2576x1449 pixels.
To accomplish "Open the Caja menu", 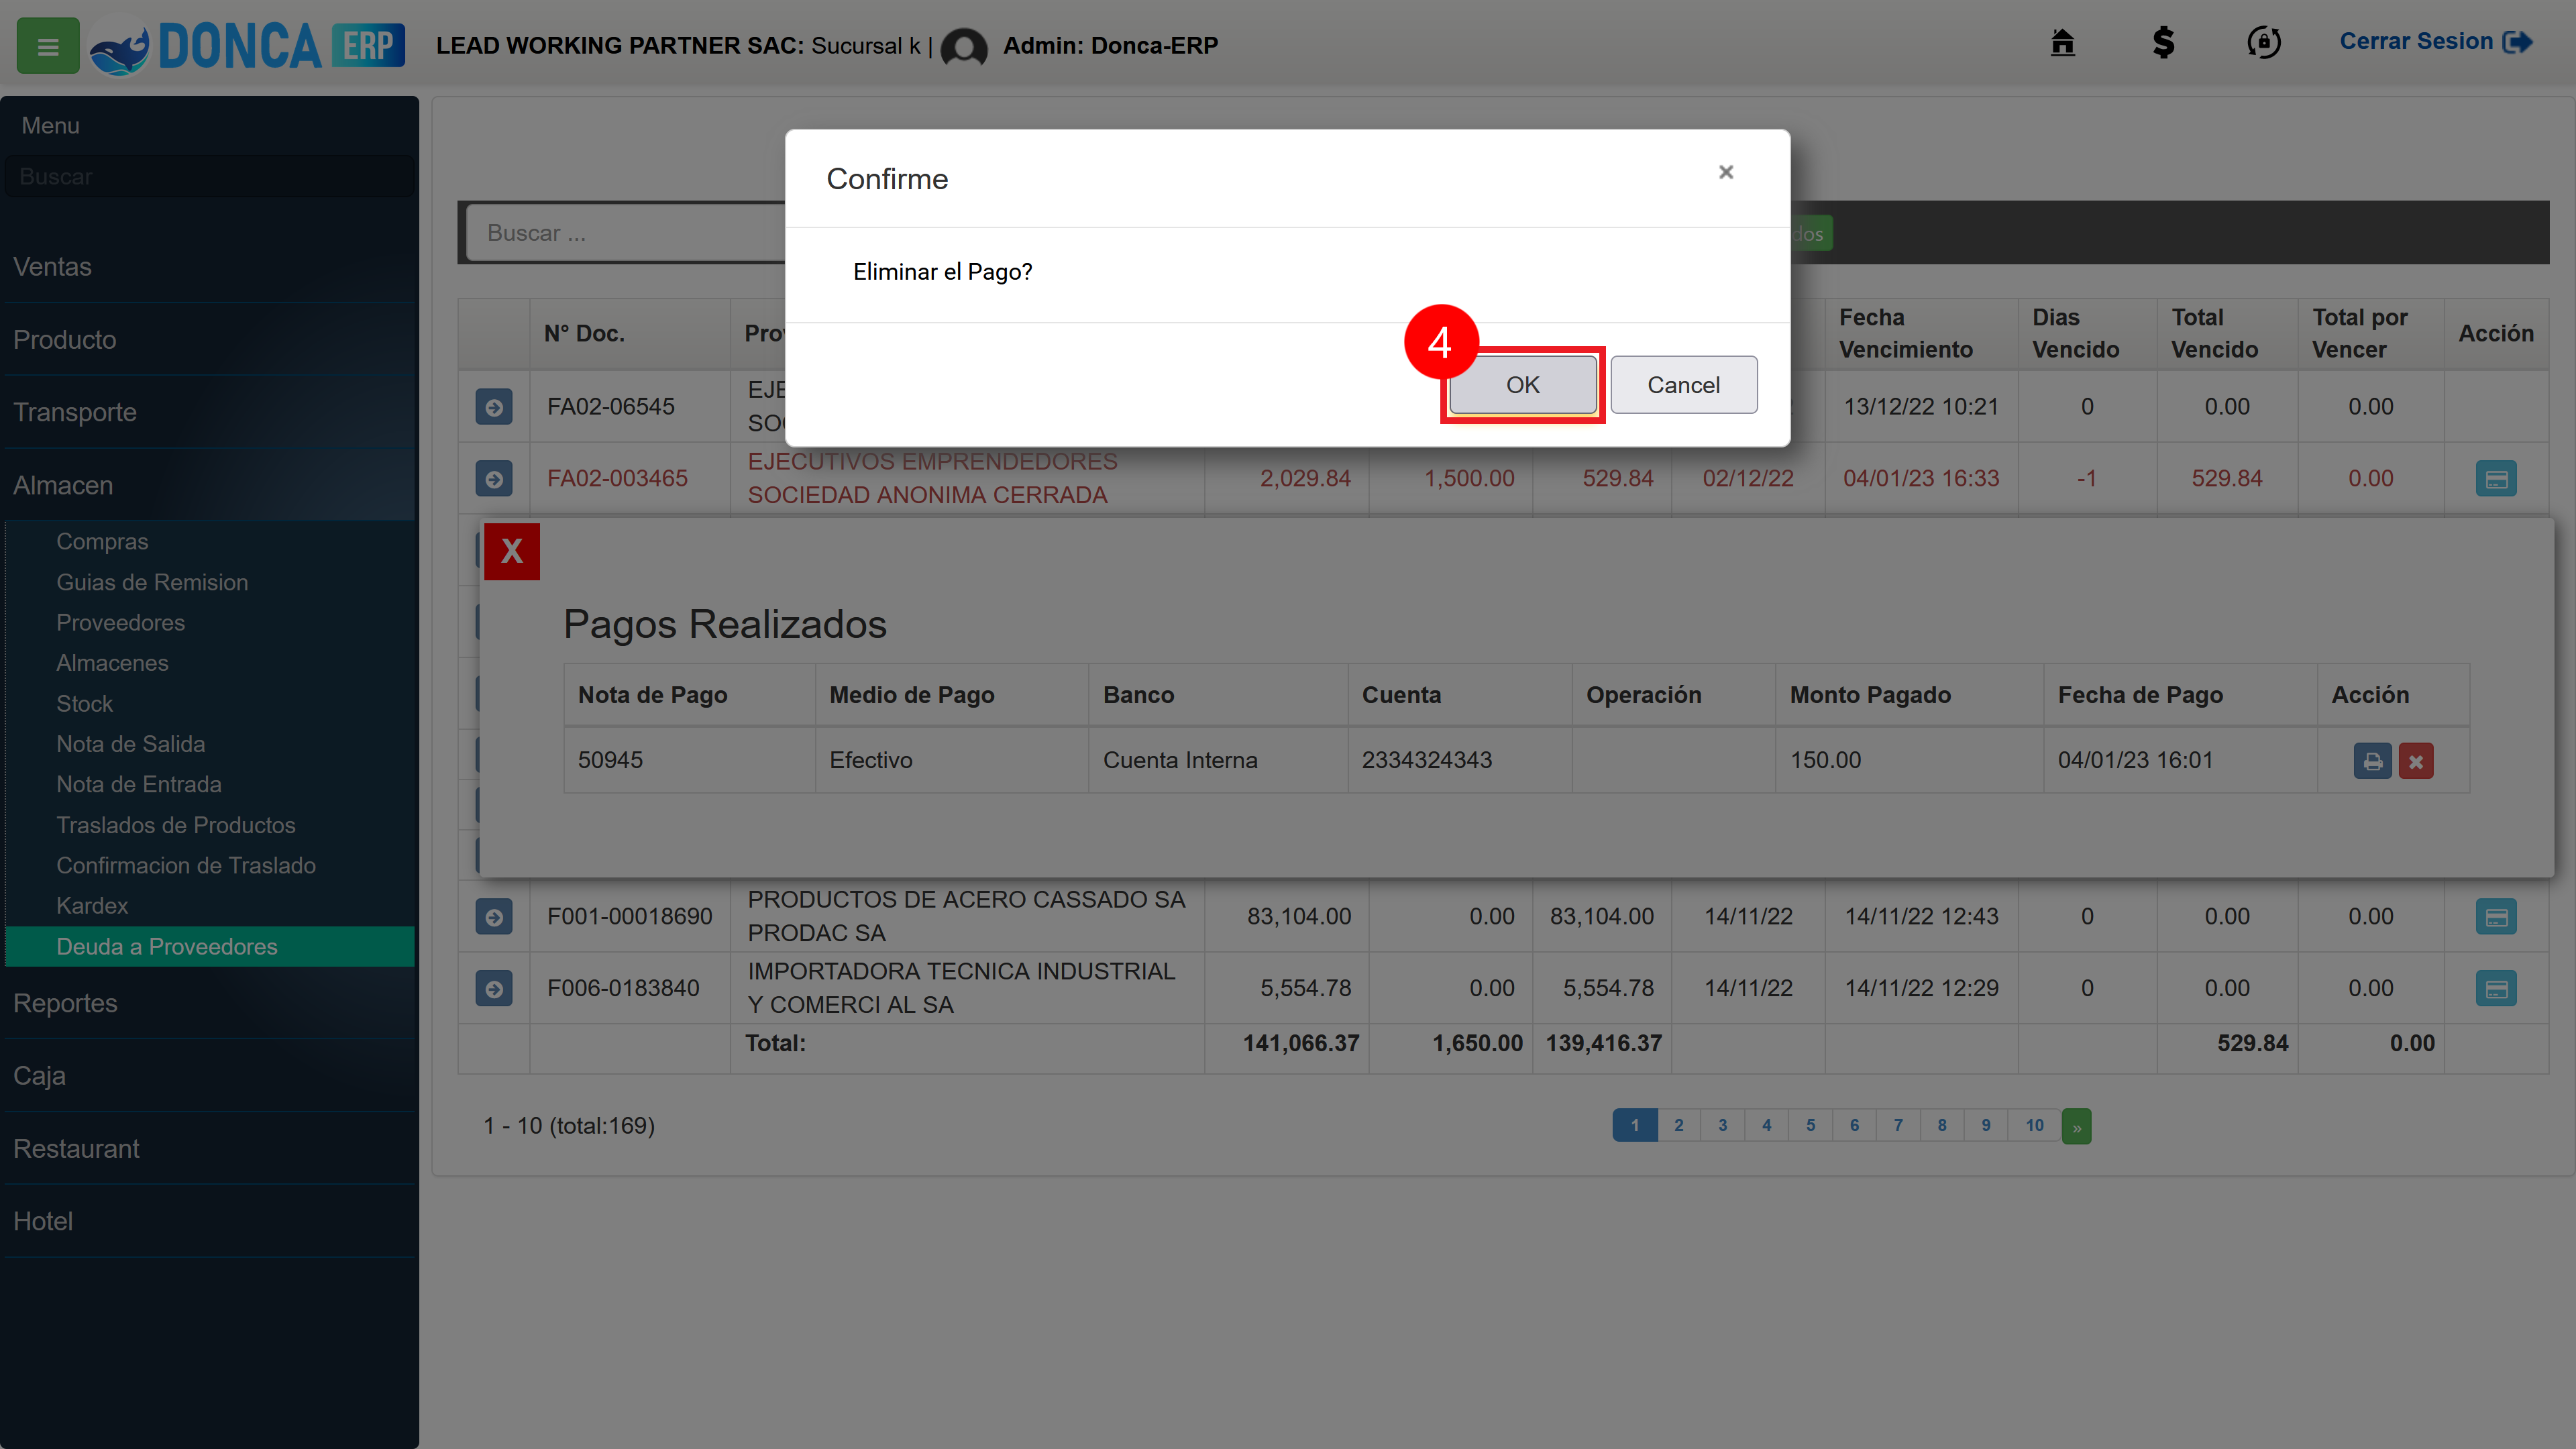I will tap(209, 1076).
